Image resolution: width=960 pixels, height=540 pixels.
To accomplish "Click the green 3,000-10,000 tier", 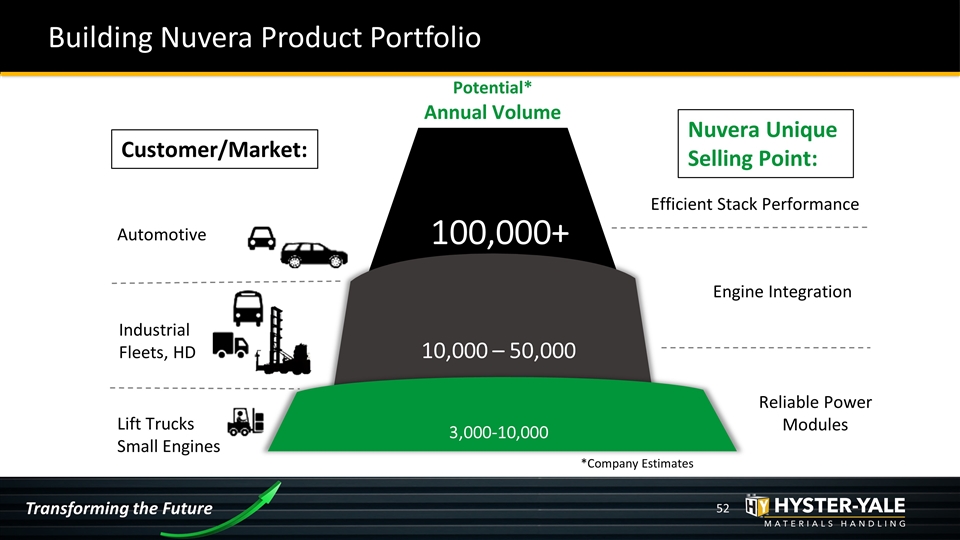I will pos(502,416).
